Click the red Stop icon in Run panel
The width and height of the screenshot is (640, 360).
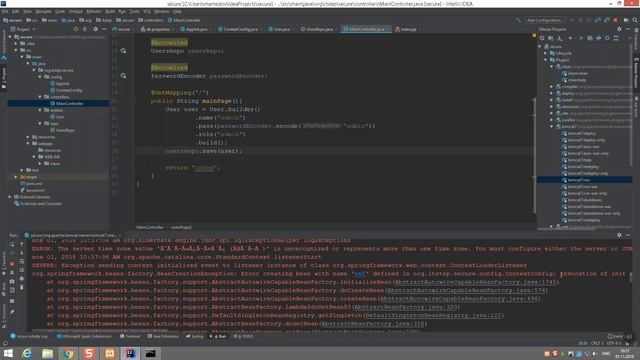12,263
